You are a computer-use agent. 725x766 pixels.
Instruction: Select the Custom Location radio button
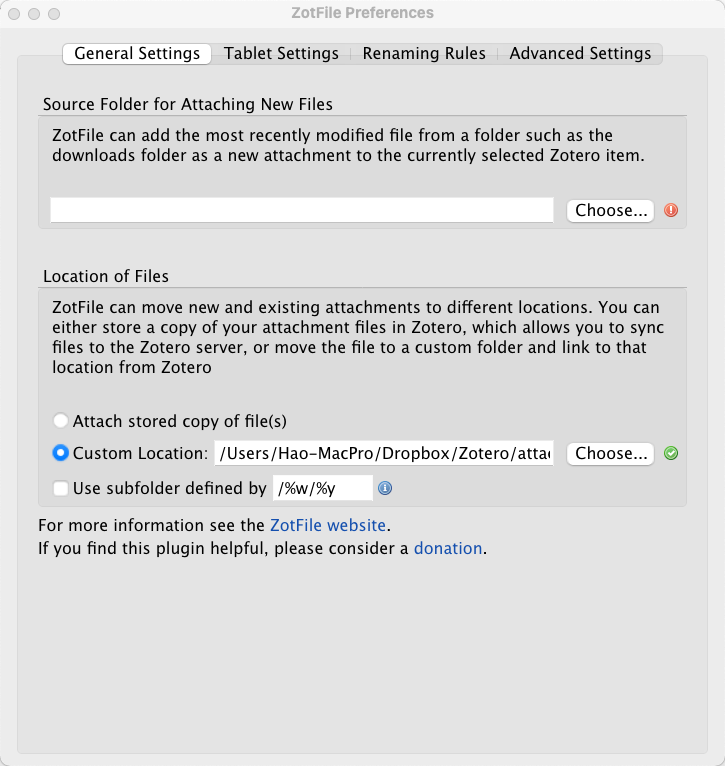click(61, 453)
